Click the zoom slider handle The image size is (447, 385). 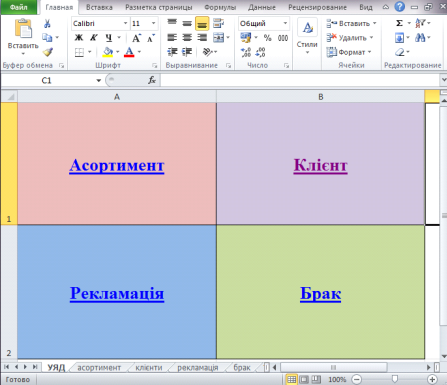(x=395, y=379)
